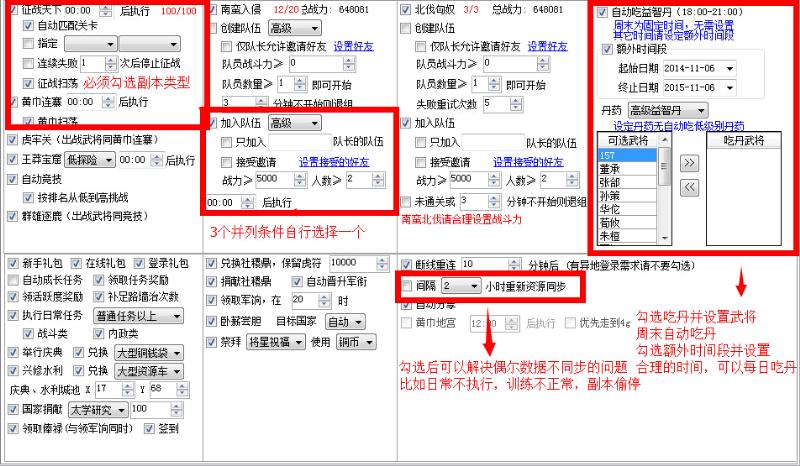Open the 丹药 高级益智丹 dropdown
Image resolution: width=800 pixels, height=466 pixels.
(x=701, y=109)
